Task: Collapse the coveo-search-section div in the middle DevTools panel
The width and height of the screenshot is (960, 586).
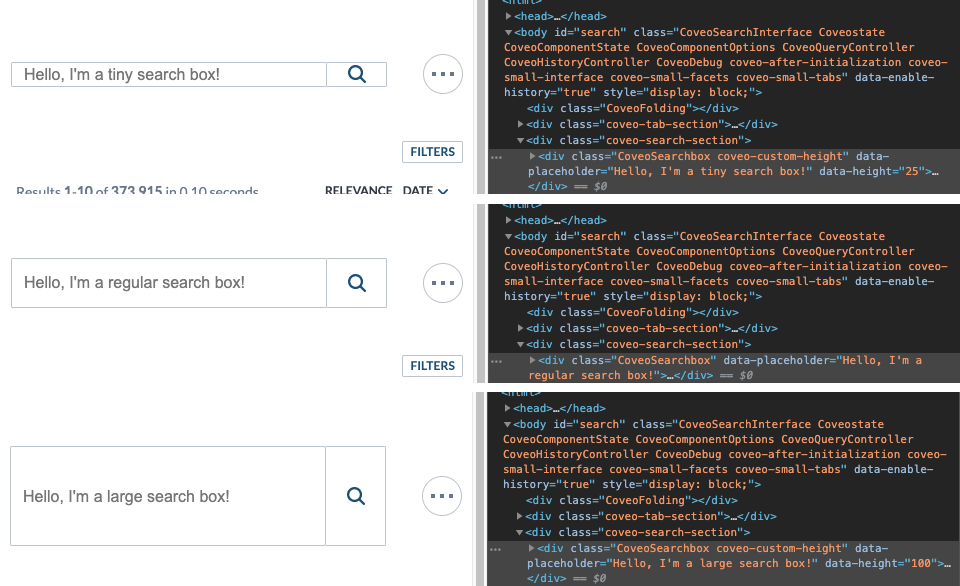Action: coord(520,344)
